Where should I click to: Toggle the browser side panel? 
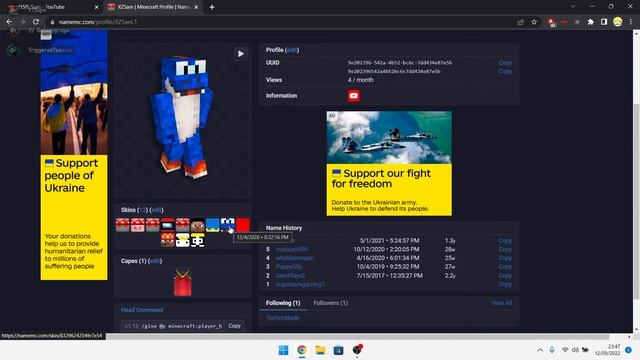(x=604, y=22)
